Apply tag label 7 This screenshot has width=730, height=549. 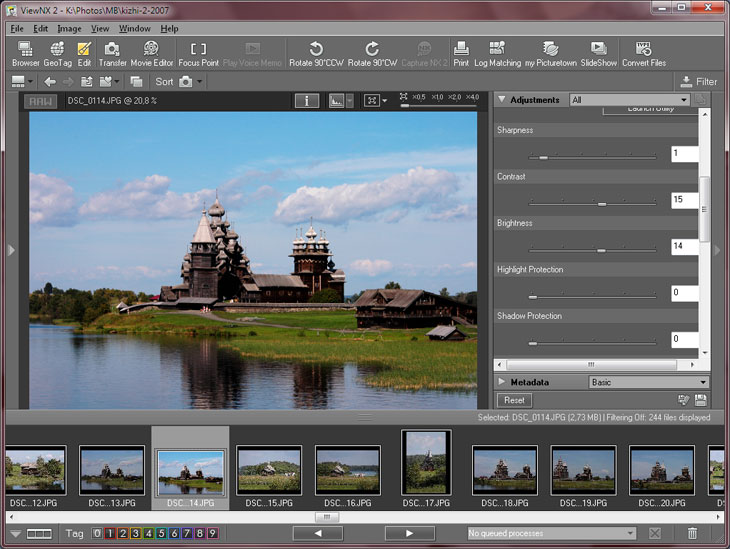(187, 533)
